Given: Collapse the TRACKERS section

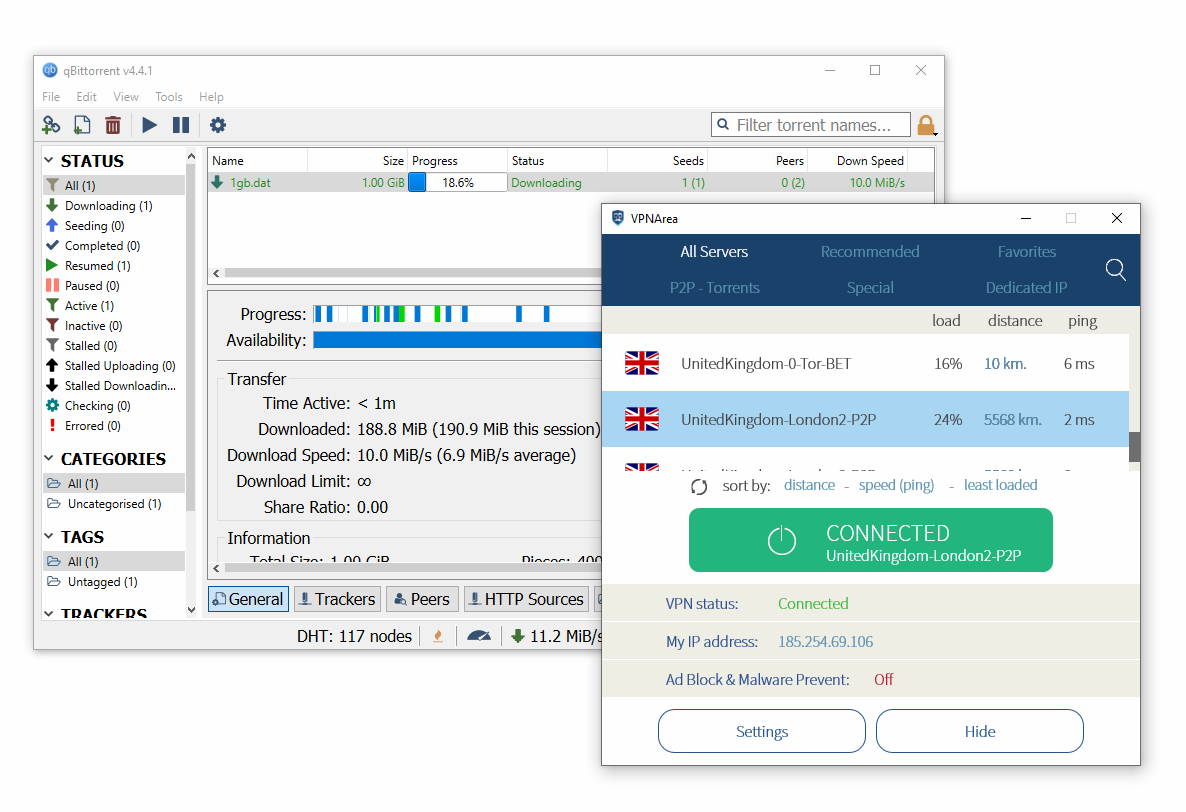Looking at the screenshot, I should (48, 613).
